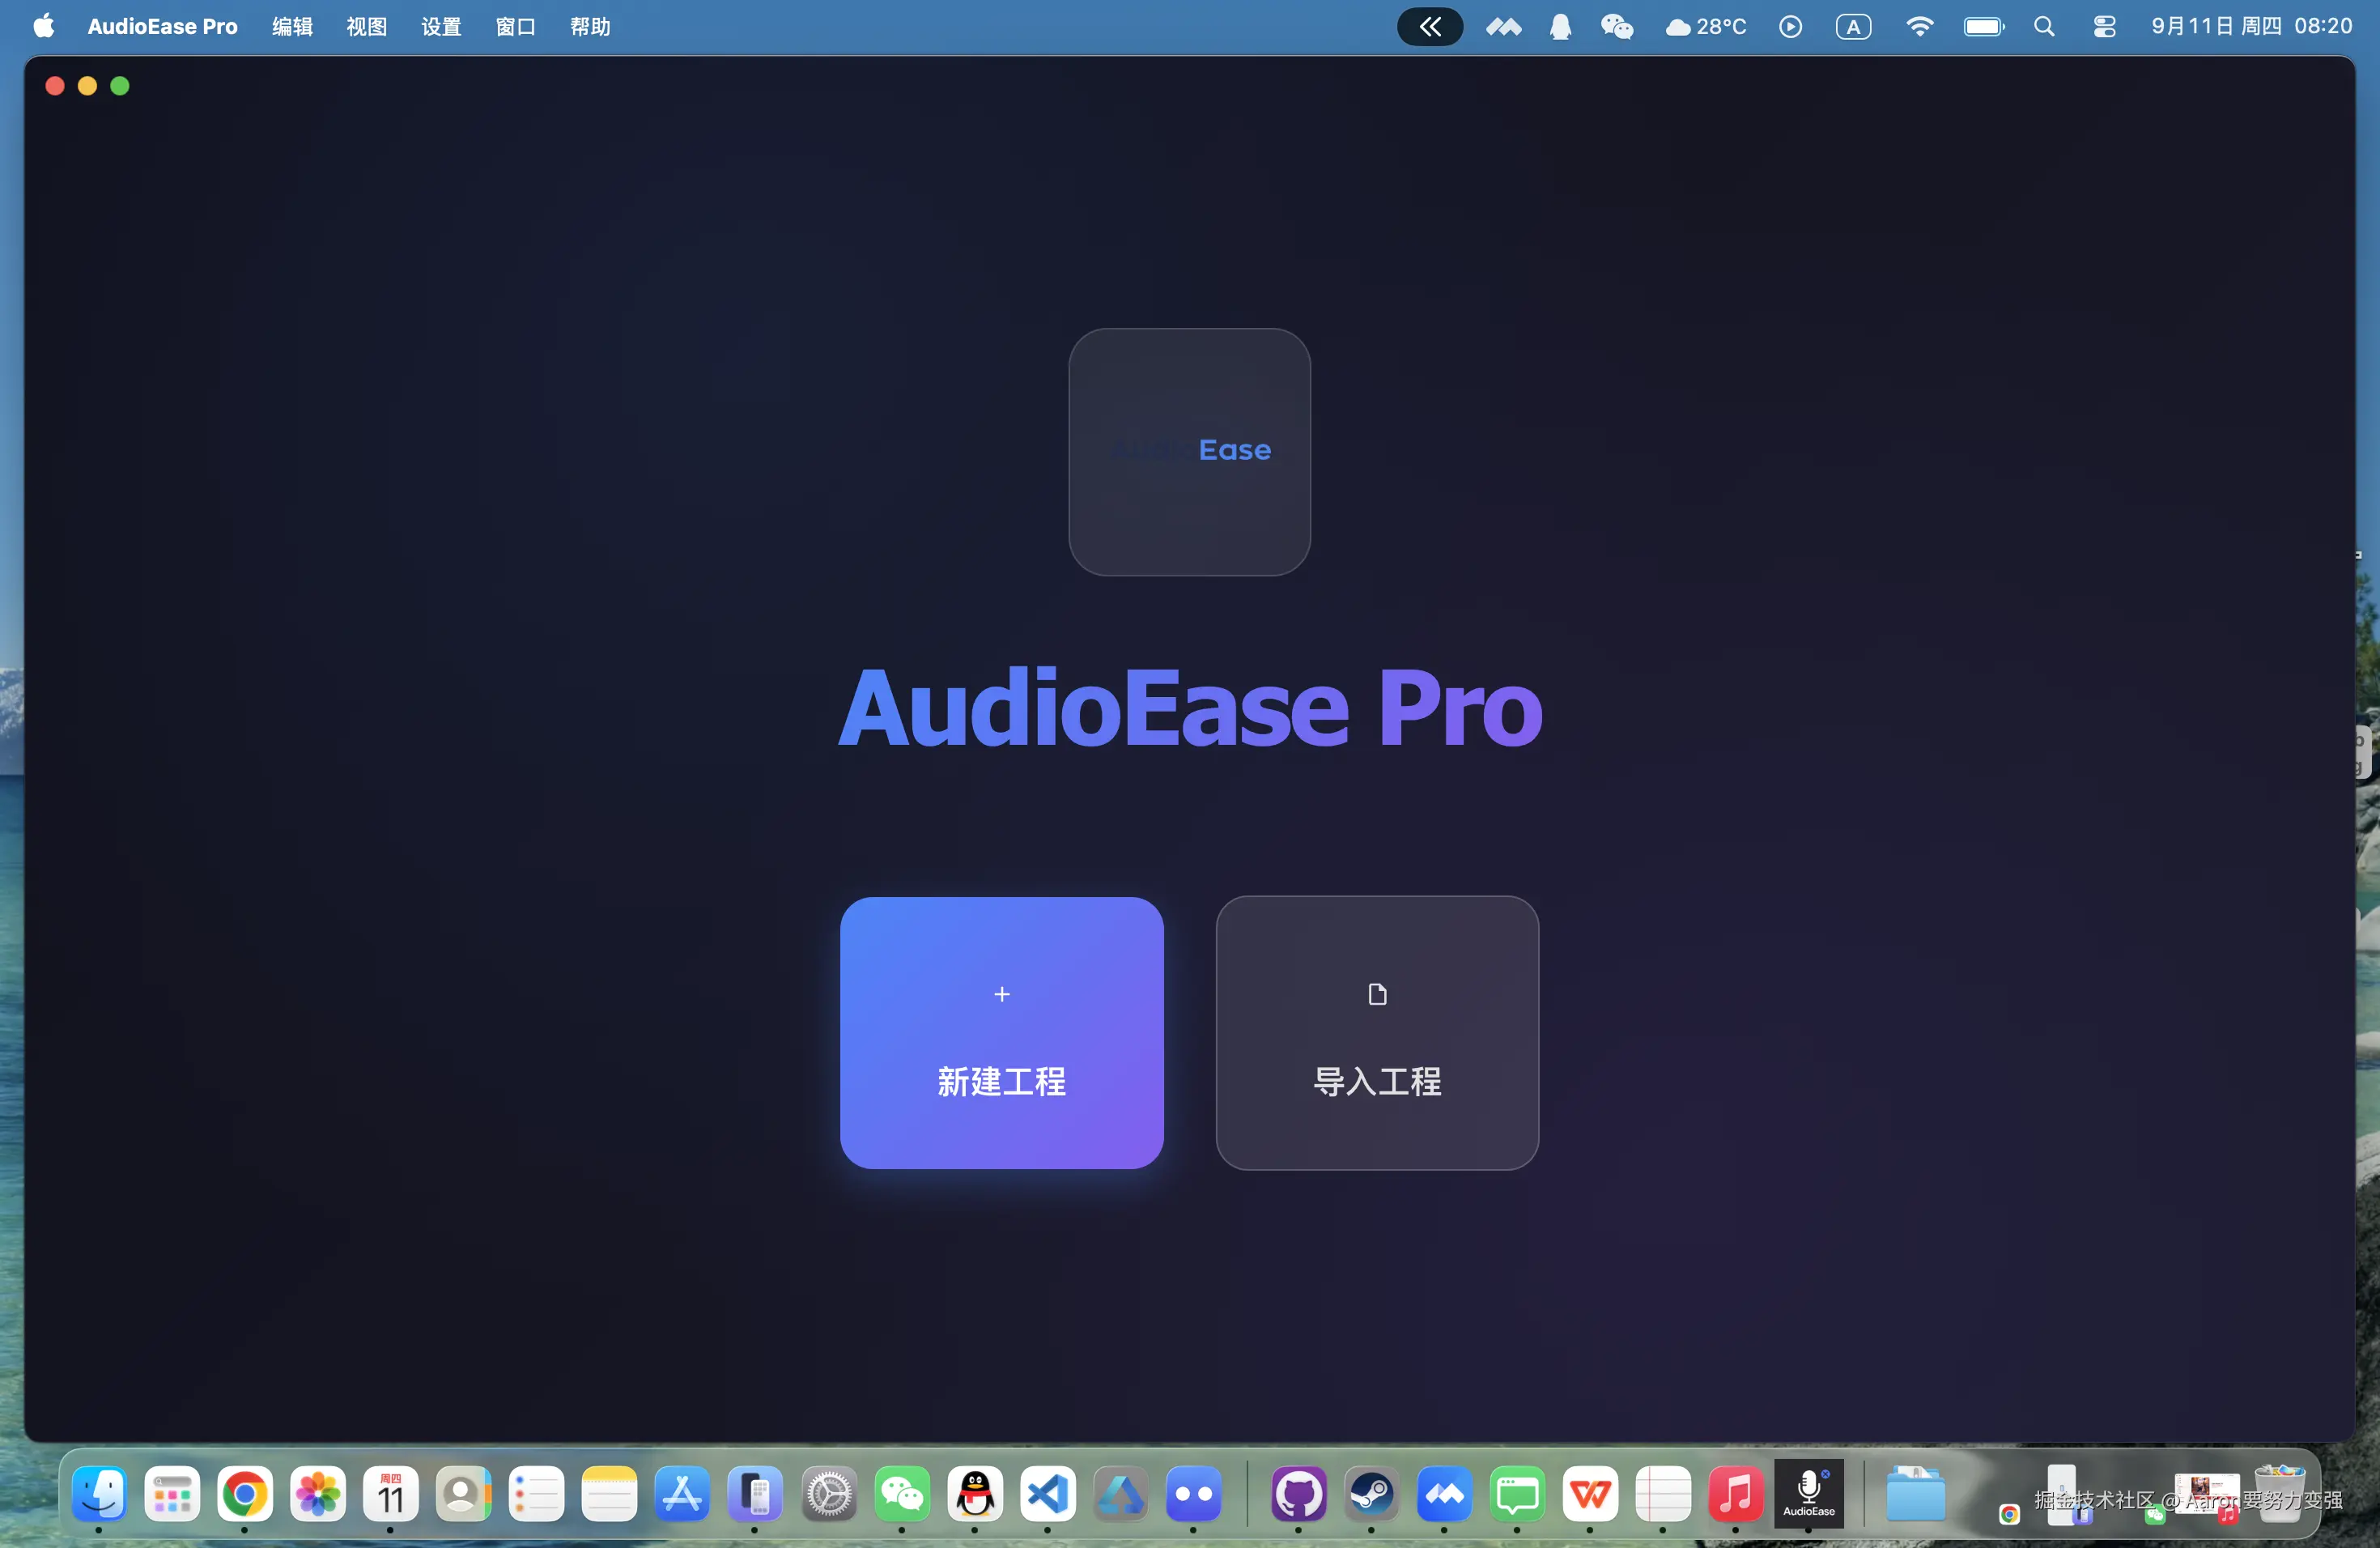Click the 新建工程 button
This screenshot has height=1548, width=2380.
coord(1001,1032)
